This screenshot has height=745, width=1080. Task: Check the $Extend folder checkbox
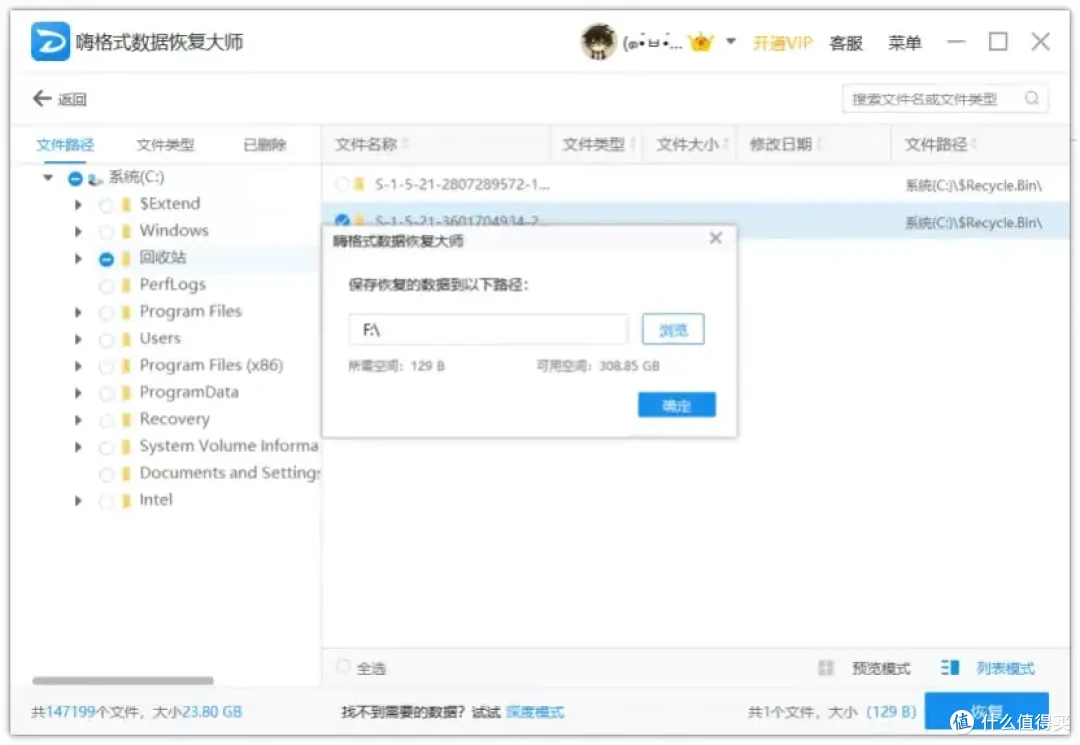pyautogui.click(x=106, y=204)
